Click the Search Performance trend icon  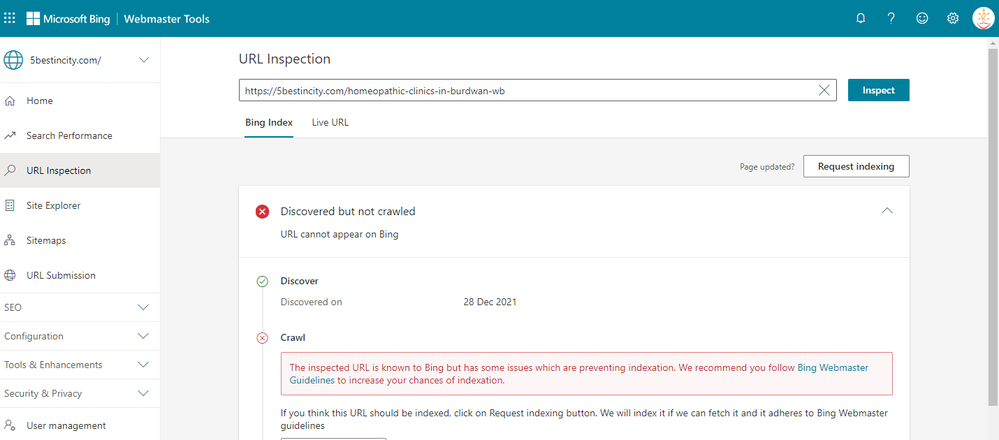(x=10, y=136)
